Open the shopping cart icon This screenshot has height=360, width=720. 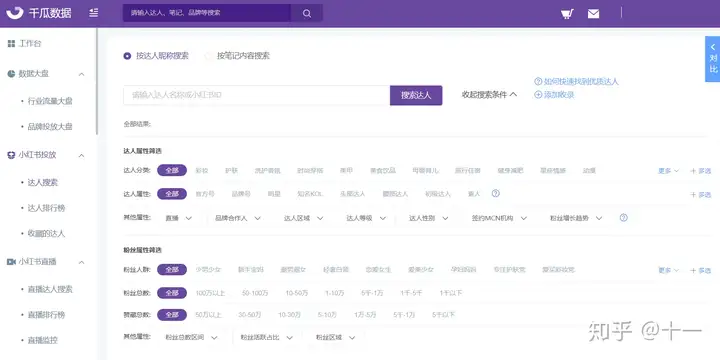point(567,14)
